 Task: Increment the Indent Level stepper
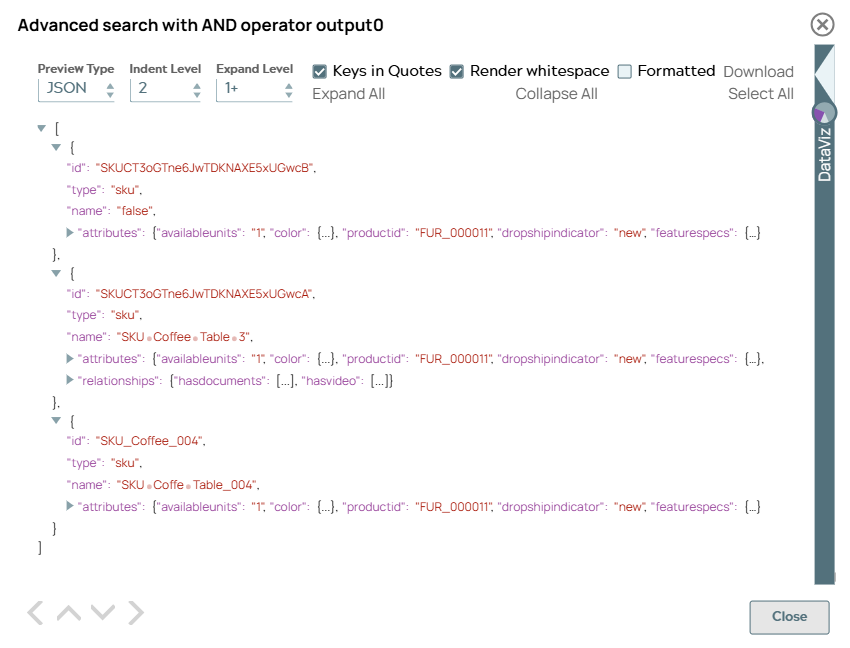pyautogui.click(x=197, y=84)
